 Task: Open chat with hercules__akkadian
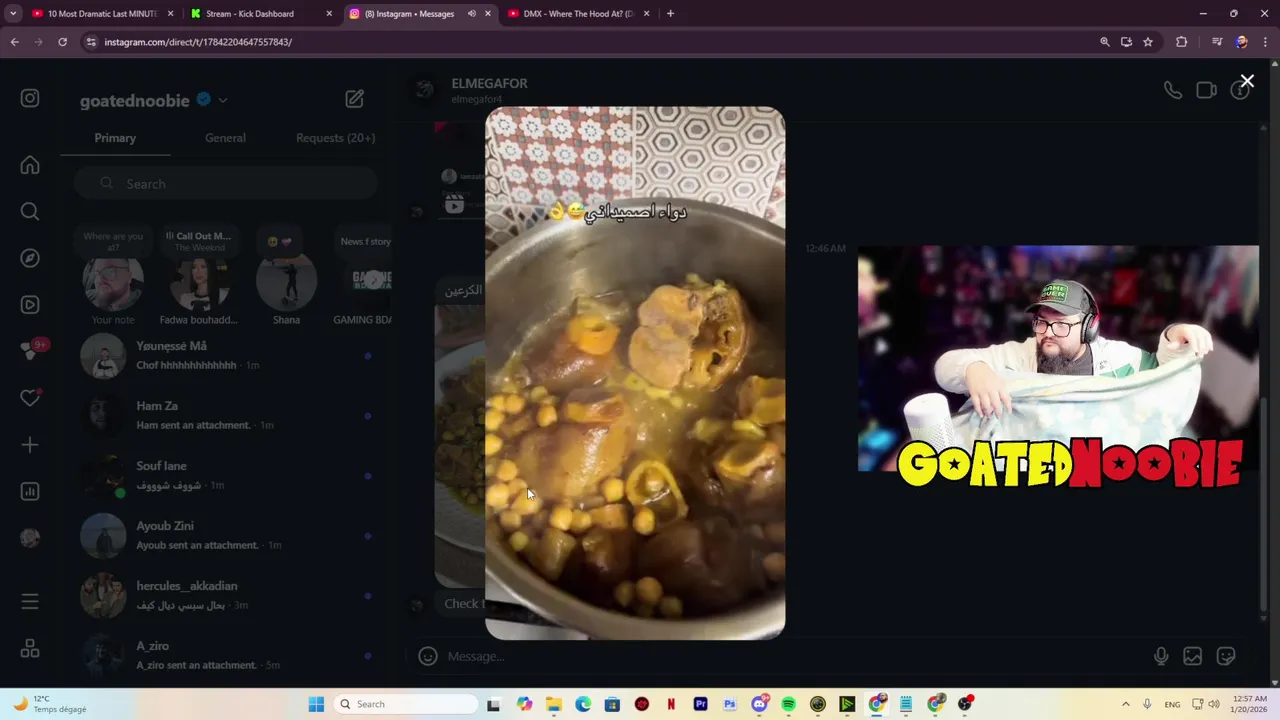[x=226, y=596]
